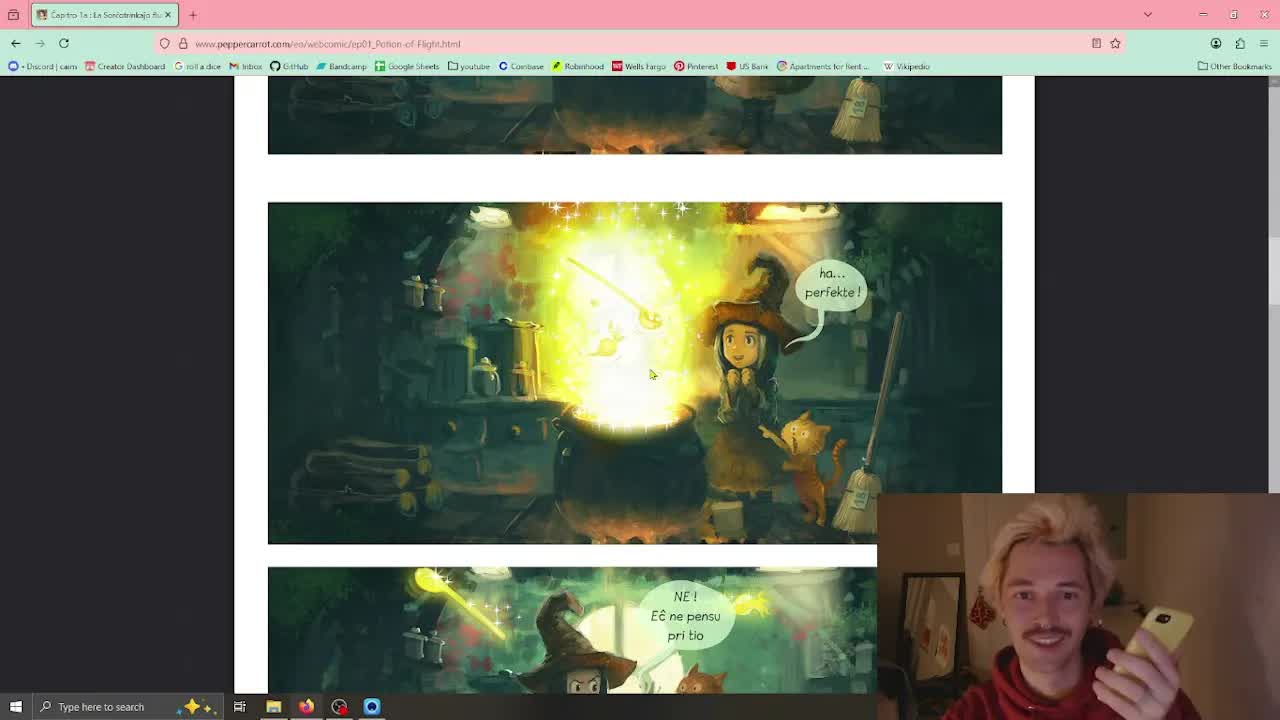The image size is (1280, 720).
Task: Open File Explorer from the taskbar
Action: (273, 707)
